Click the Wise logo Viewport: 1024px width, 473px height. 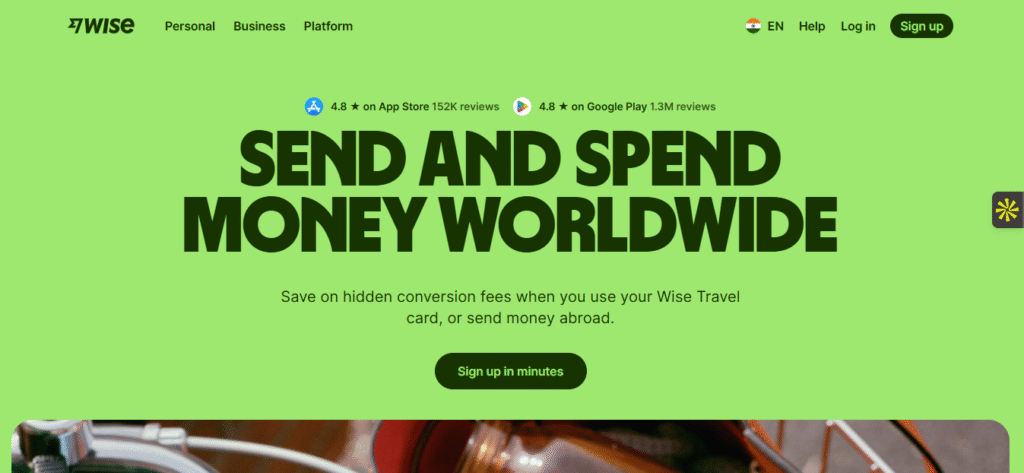pos(101,25)
